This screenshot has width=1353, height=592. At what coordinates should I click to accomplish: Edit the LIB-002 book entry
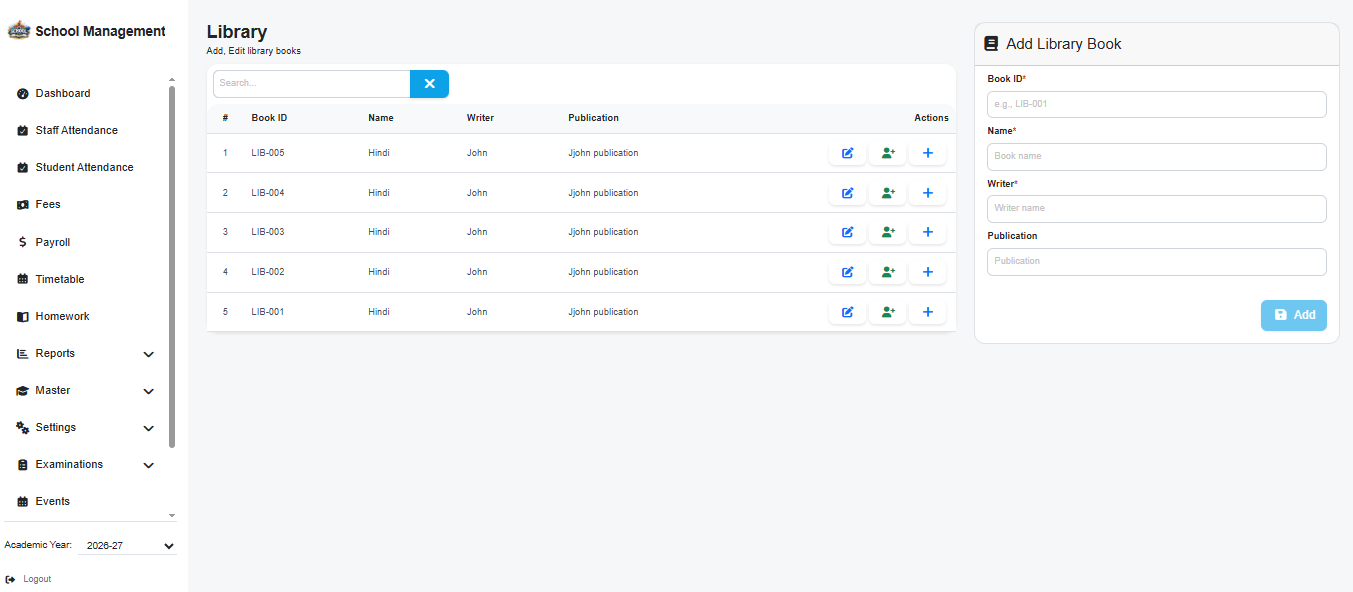tap(847, 272)
